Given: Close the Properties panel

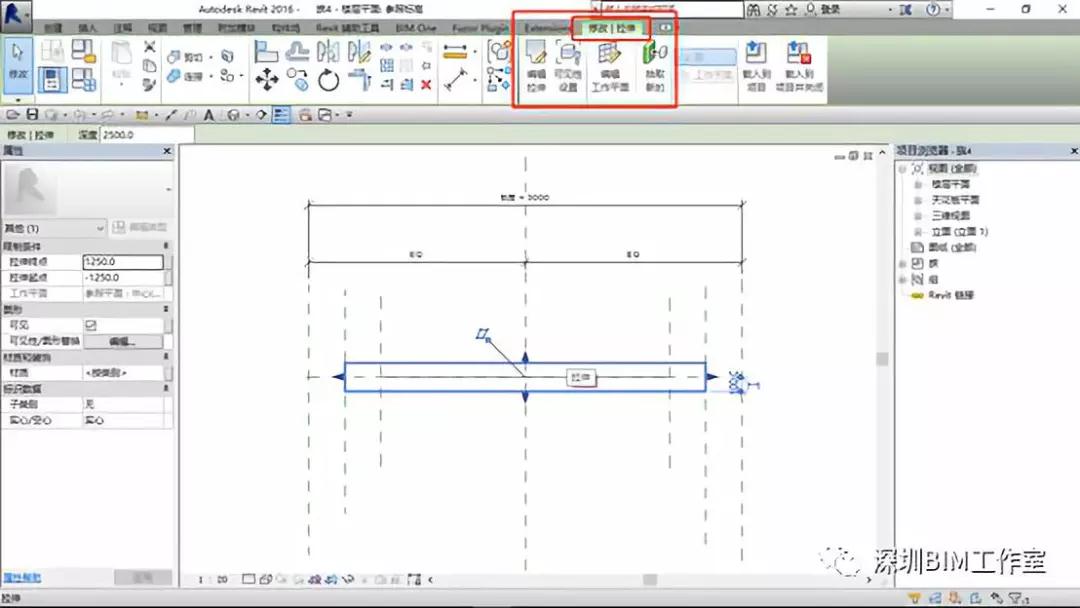Looking at the screenshot, I should click(x=167, y=151).
